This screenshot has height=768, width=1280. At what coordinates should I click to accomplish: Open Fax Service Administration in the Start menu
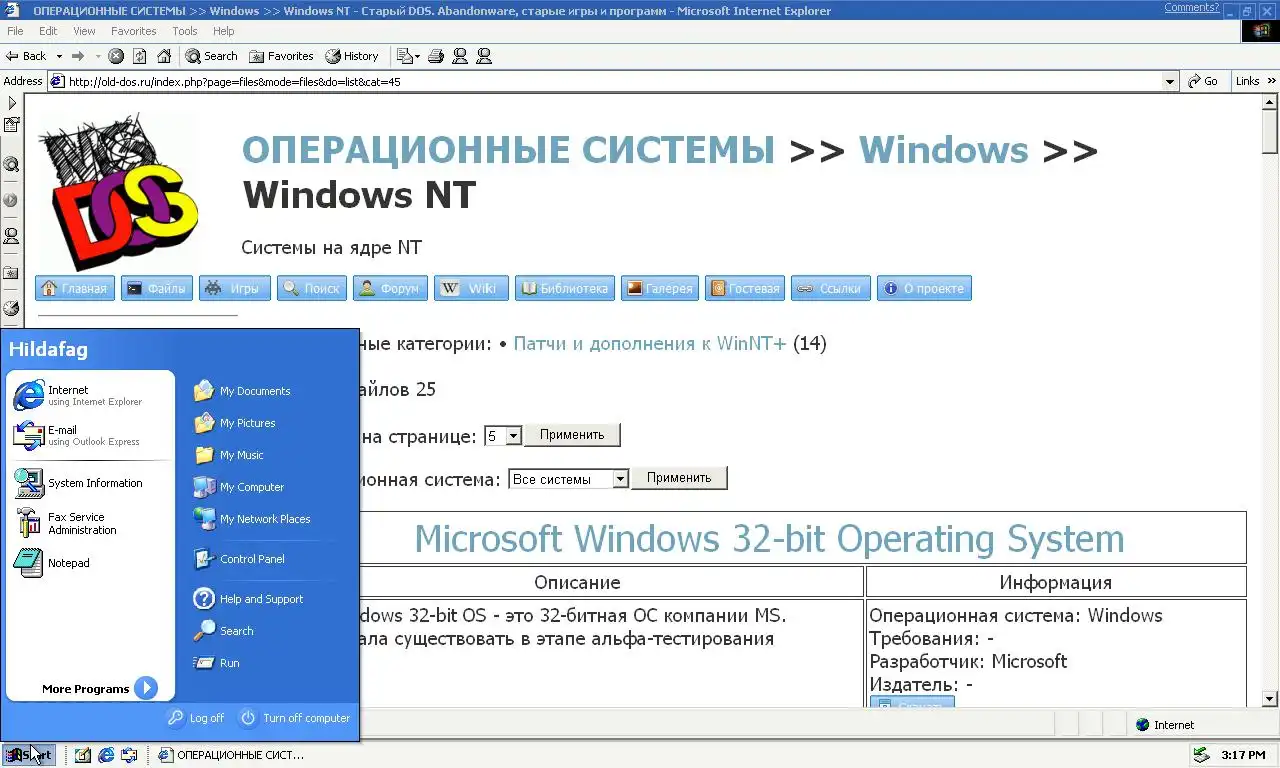click(x=90, y=523)
